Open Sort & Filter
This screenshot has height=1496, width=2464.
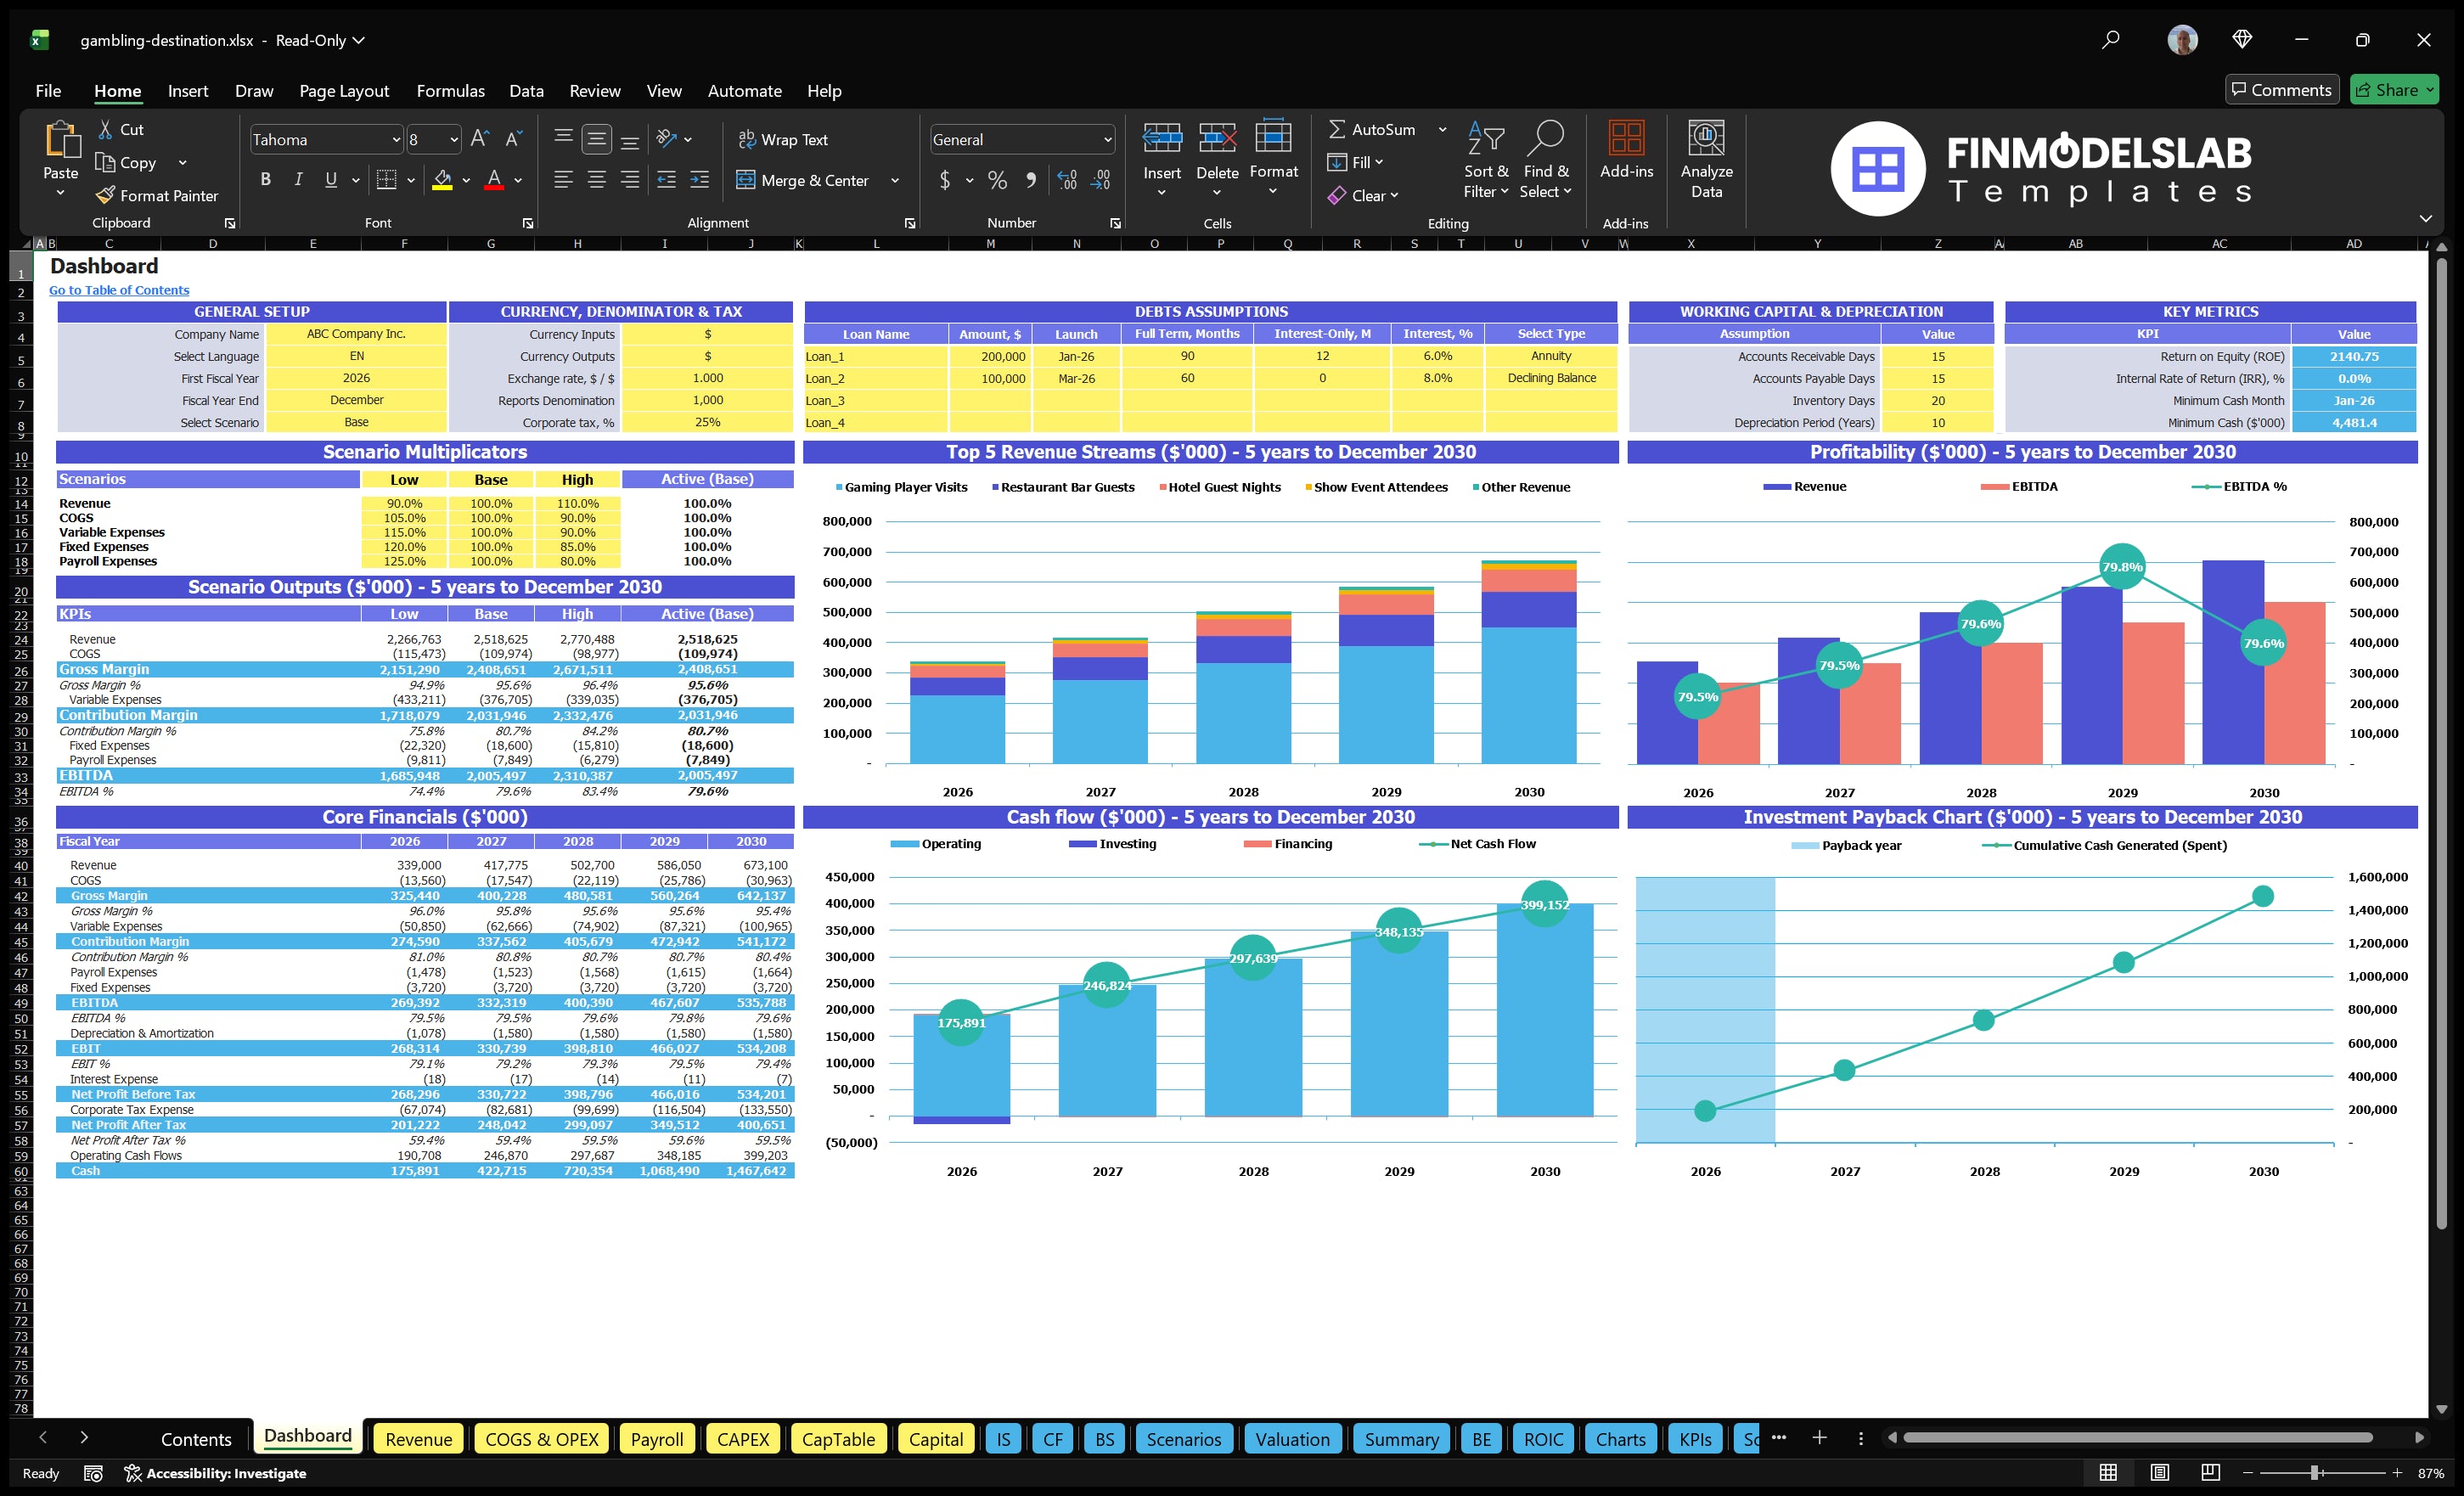(x=1486, y=160)
